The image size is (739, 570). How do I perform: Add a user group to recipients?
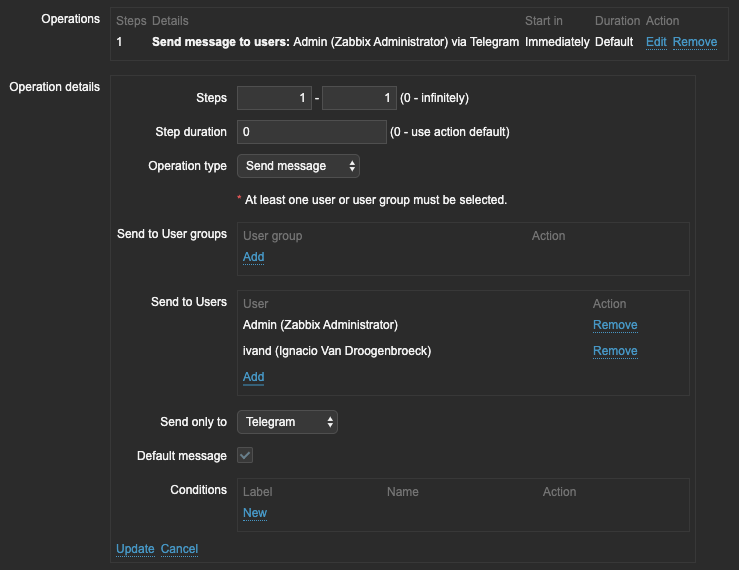254,257
